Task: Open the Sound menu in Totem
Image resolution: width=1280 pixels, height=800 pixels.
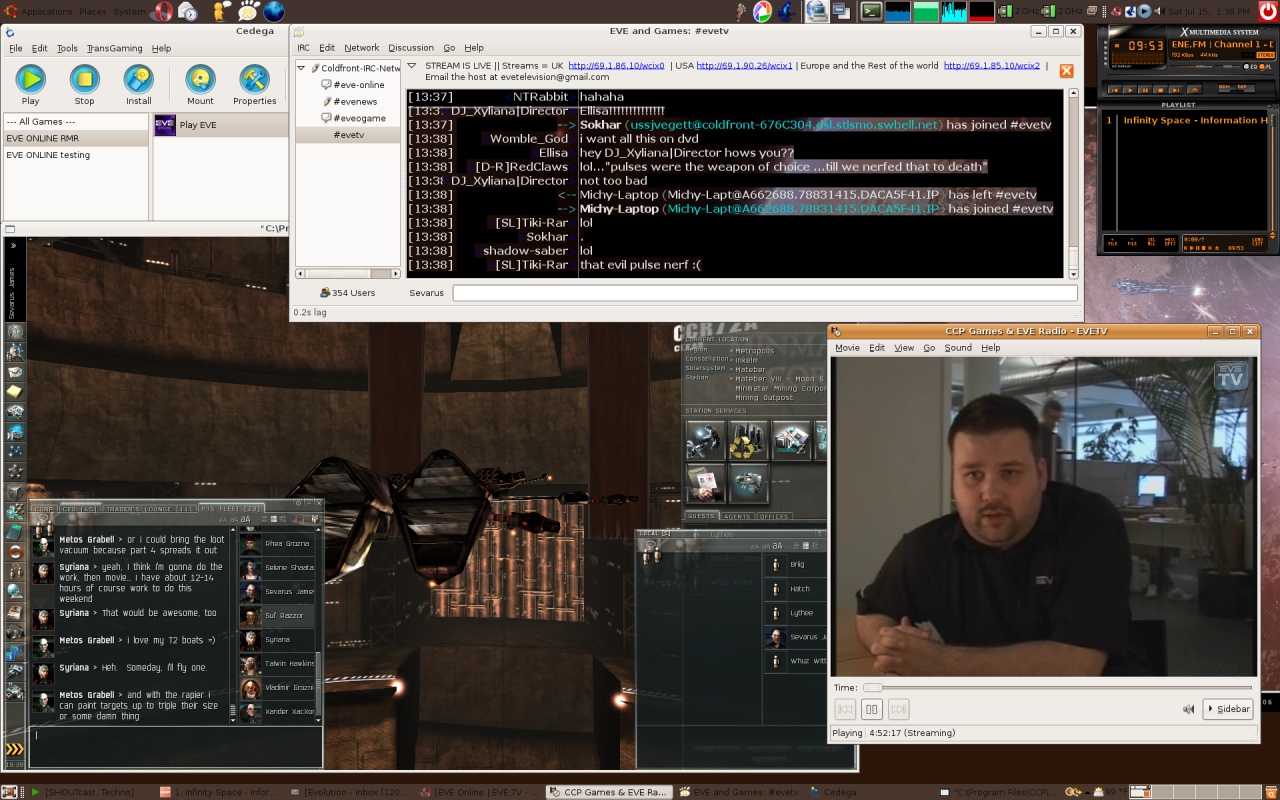Action: click(x=958, y=348)
